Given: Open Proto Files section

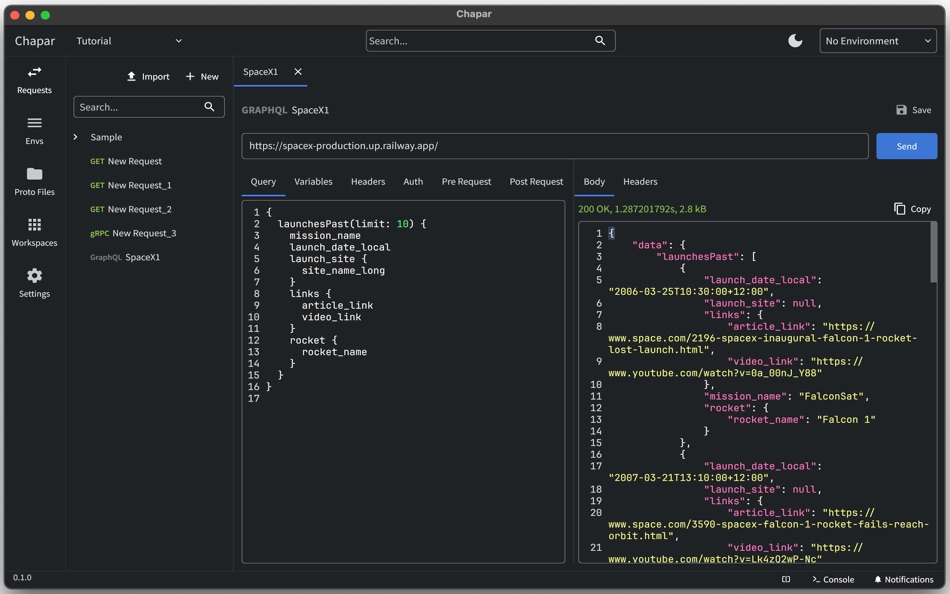Looking at the screenshot, I should (x=34, y=182).
